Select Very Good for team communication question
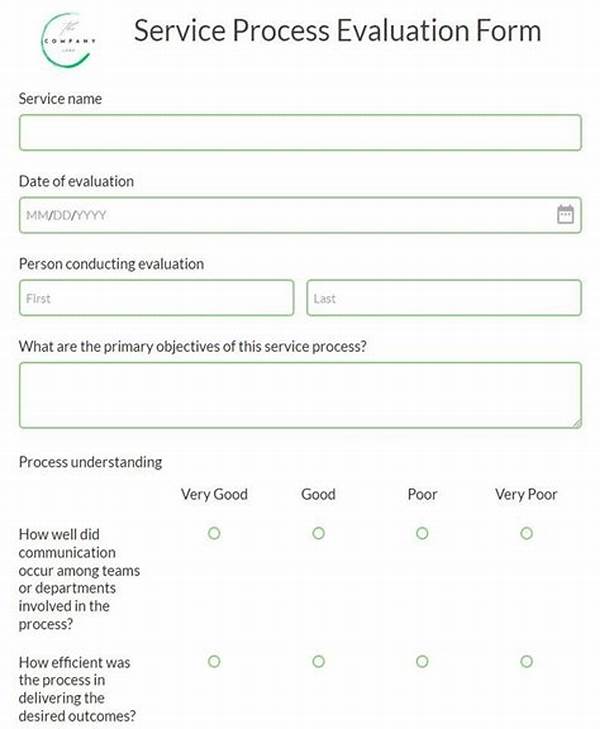The height and width of the screenshot is (729, 600). pos(214,534)
